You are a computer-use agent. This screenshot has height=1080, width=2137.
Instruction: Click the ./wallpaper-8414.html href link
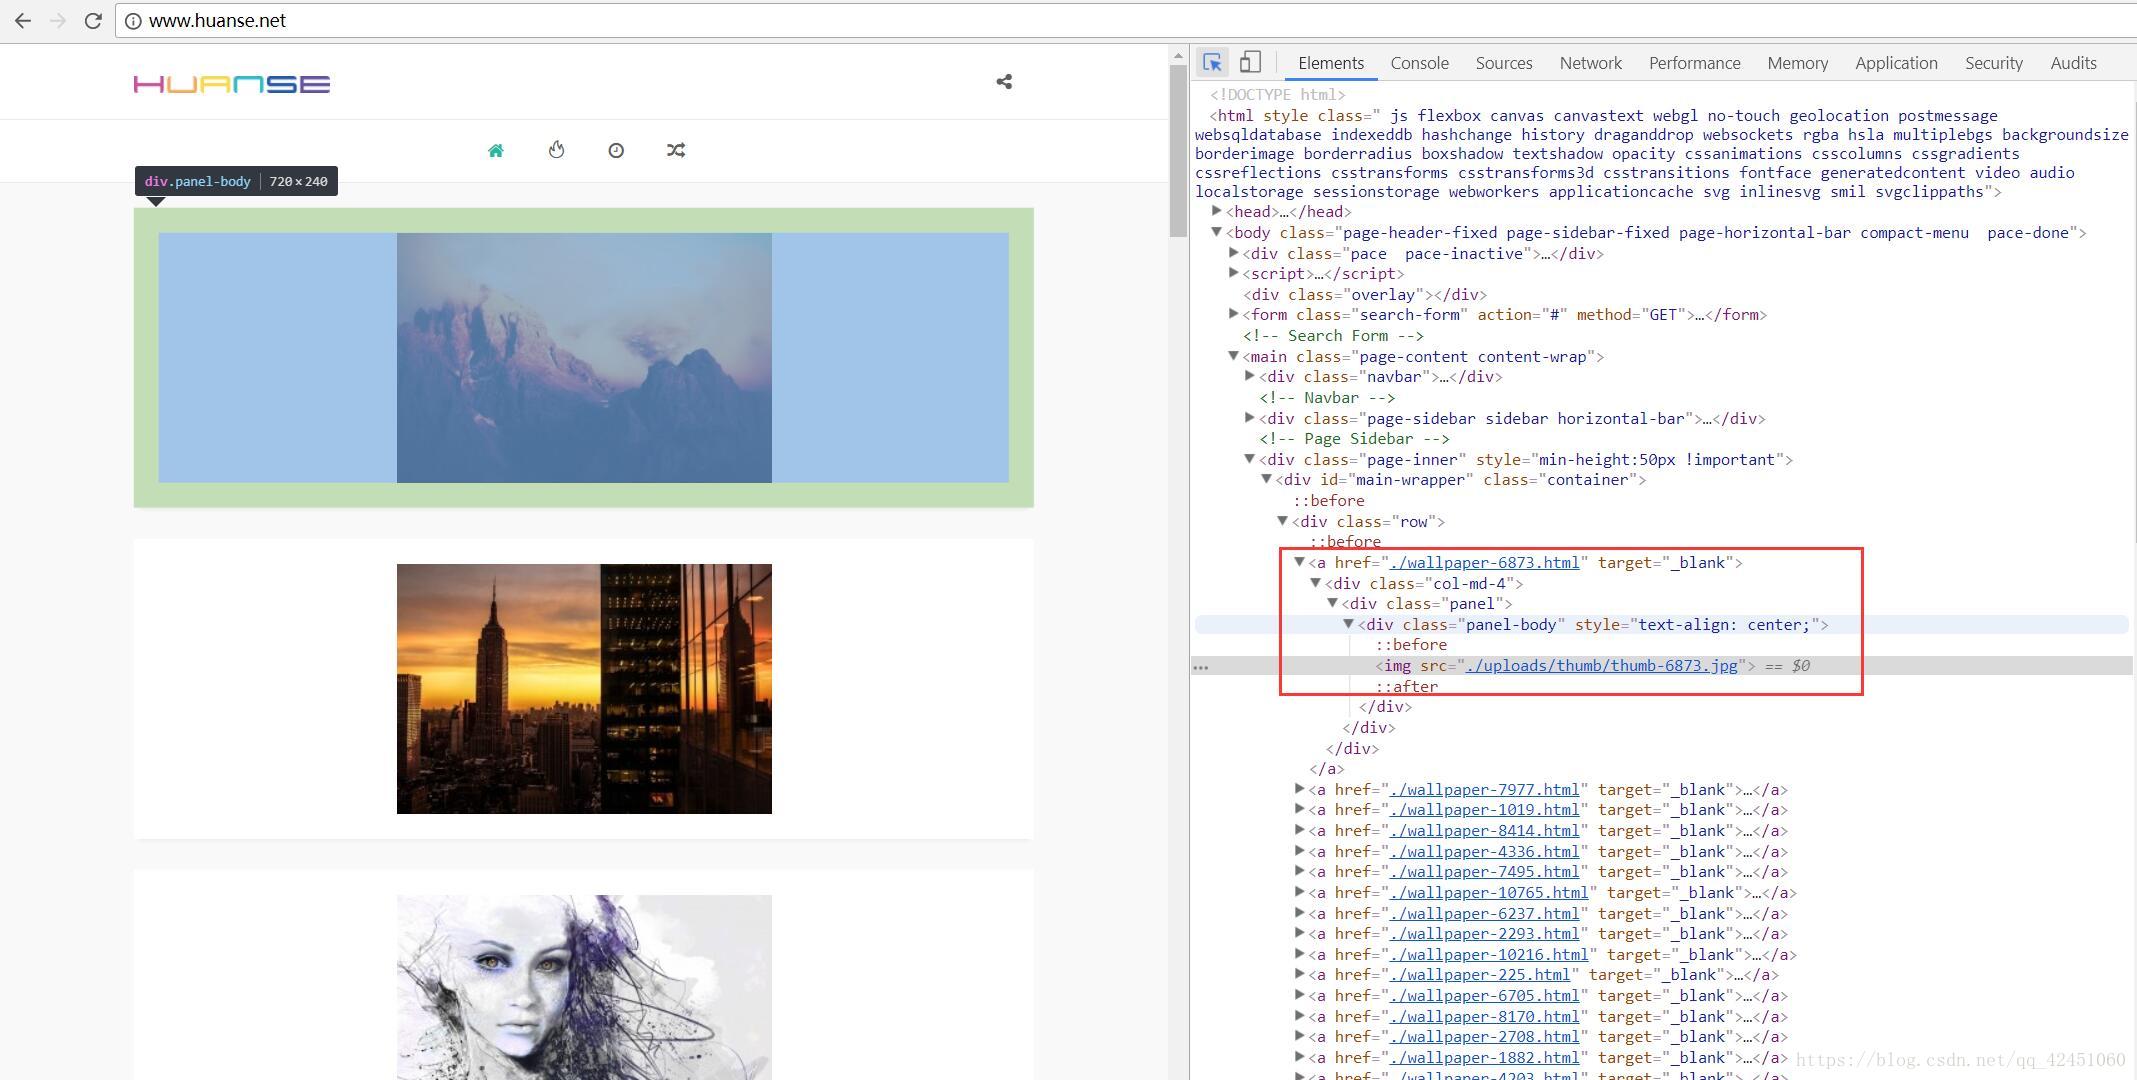(x=1485, y=831)
